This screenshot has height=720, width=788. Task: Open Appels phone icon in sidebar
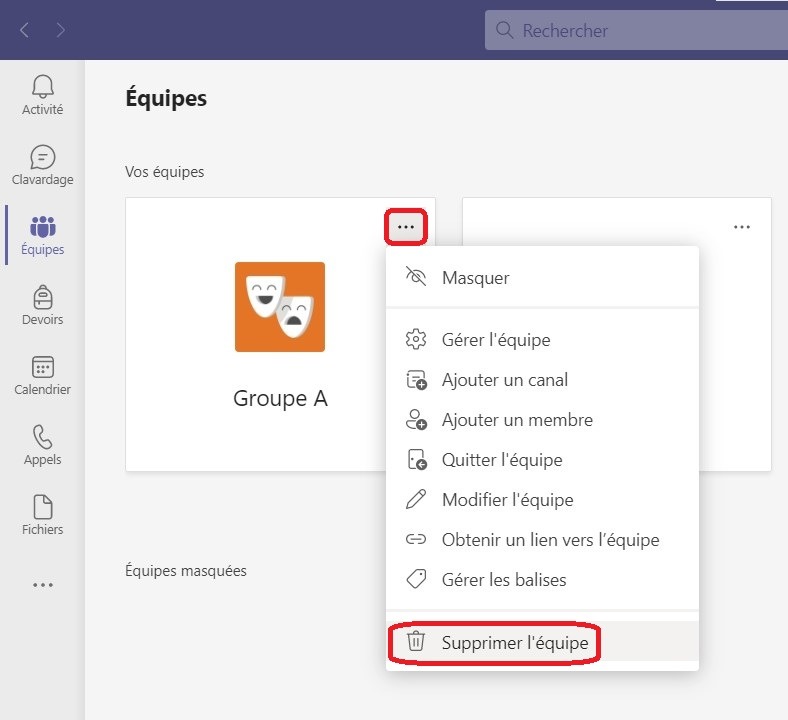coord(42,445)
